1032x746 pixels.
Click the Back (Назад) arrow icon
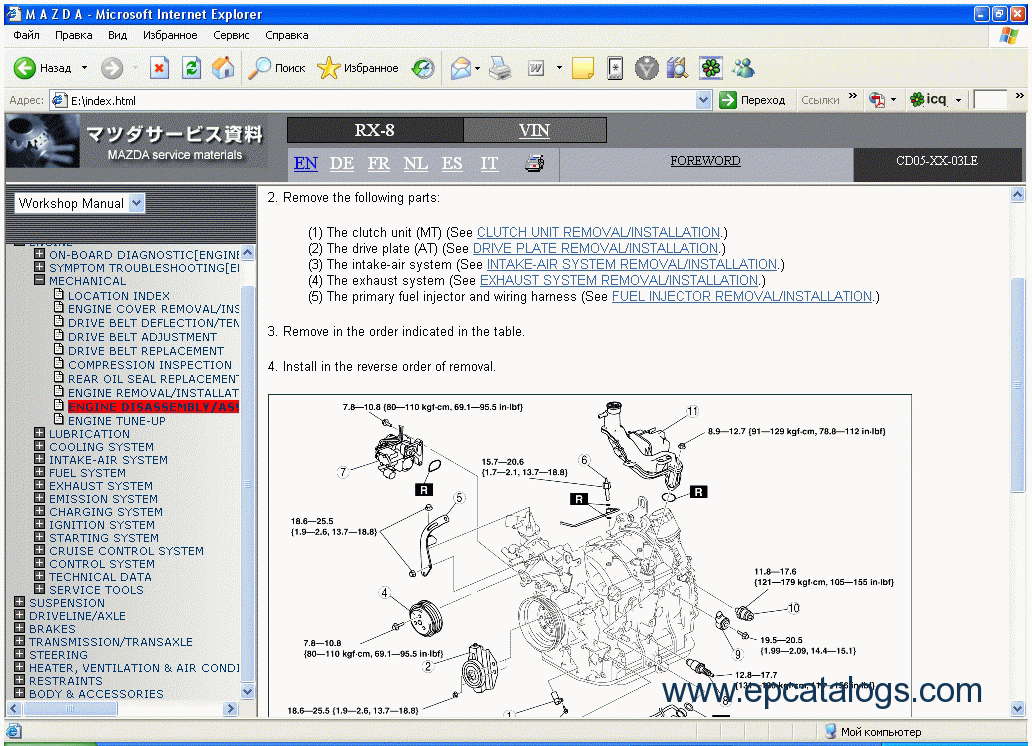point(25,68)
